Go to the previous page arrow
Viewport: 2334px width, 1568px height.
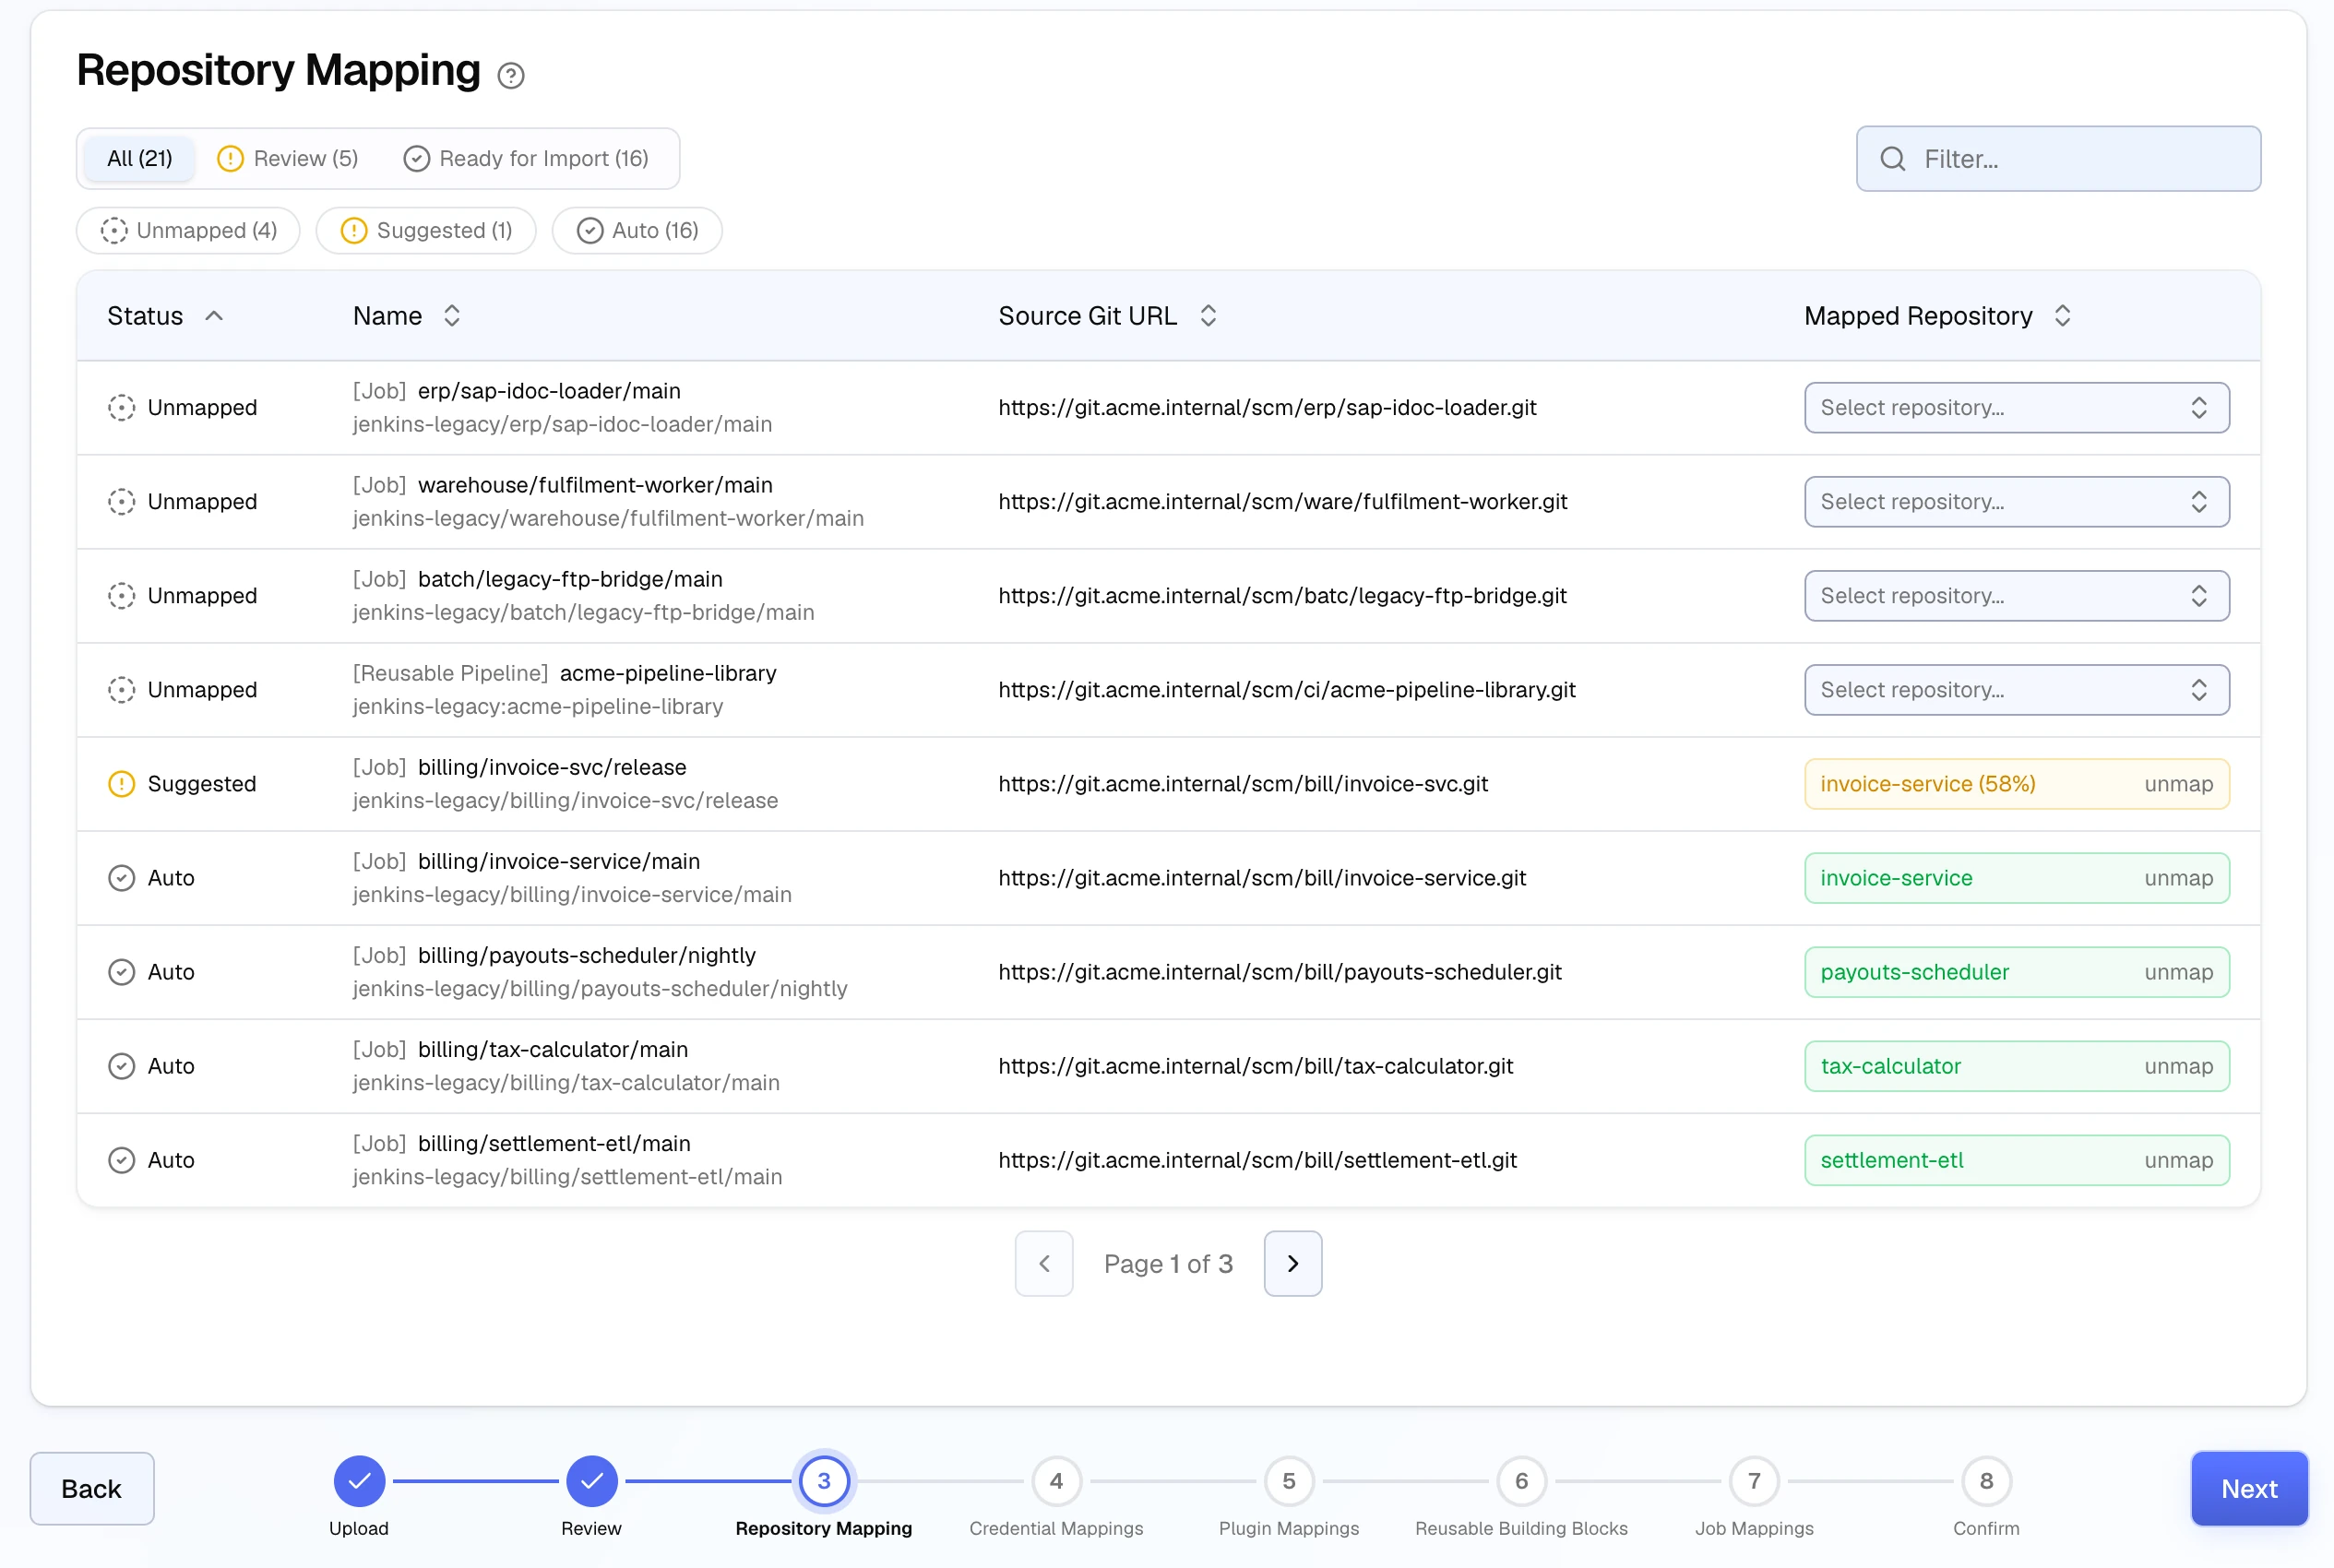click(x=1044, y=1264)
